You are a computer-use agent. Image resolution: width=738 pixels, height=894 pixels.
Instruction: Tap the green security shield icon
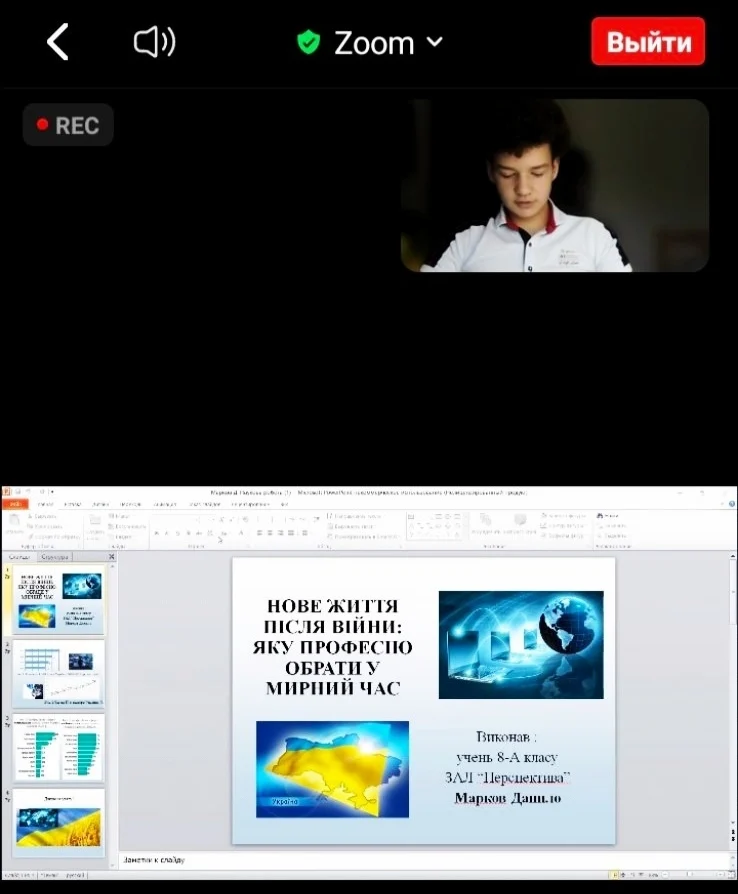309,43
